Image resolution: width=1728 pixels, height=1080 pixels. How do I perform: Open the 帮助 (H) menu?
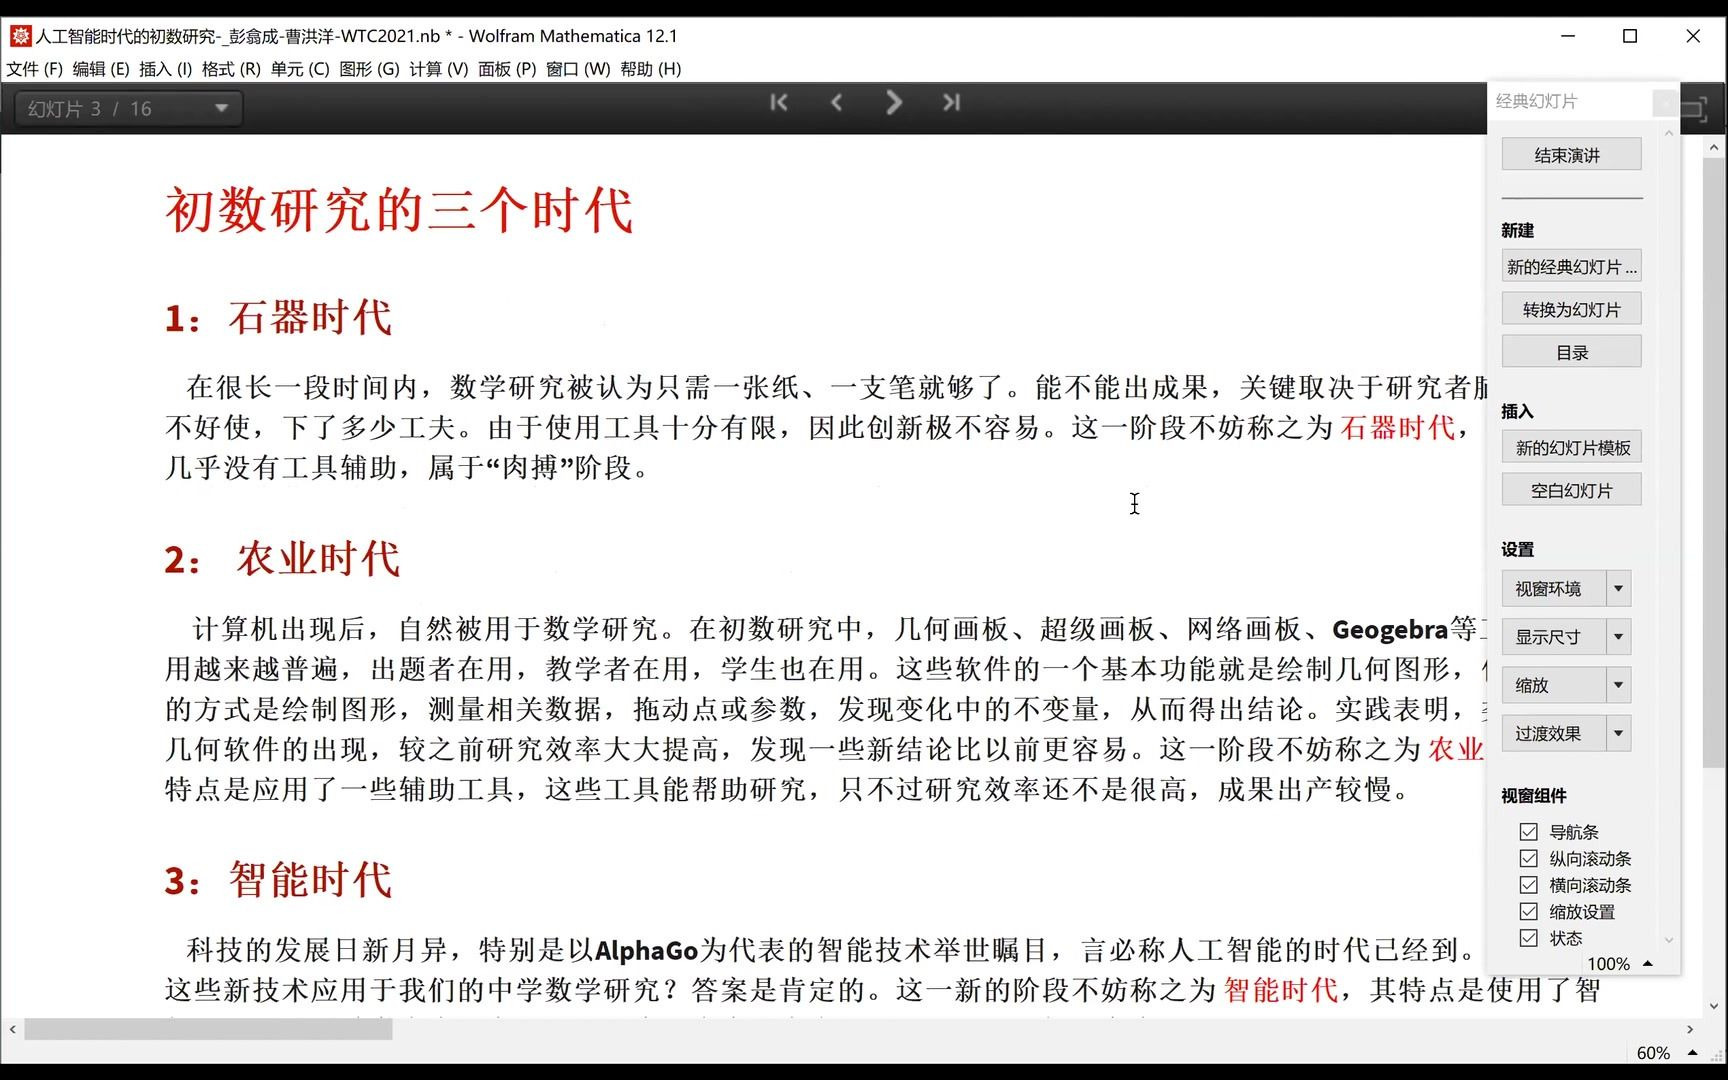[651, 69]
